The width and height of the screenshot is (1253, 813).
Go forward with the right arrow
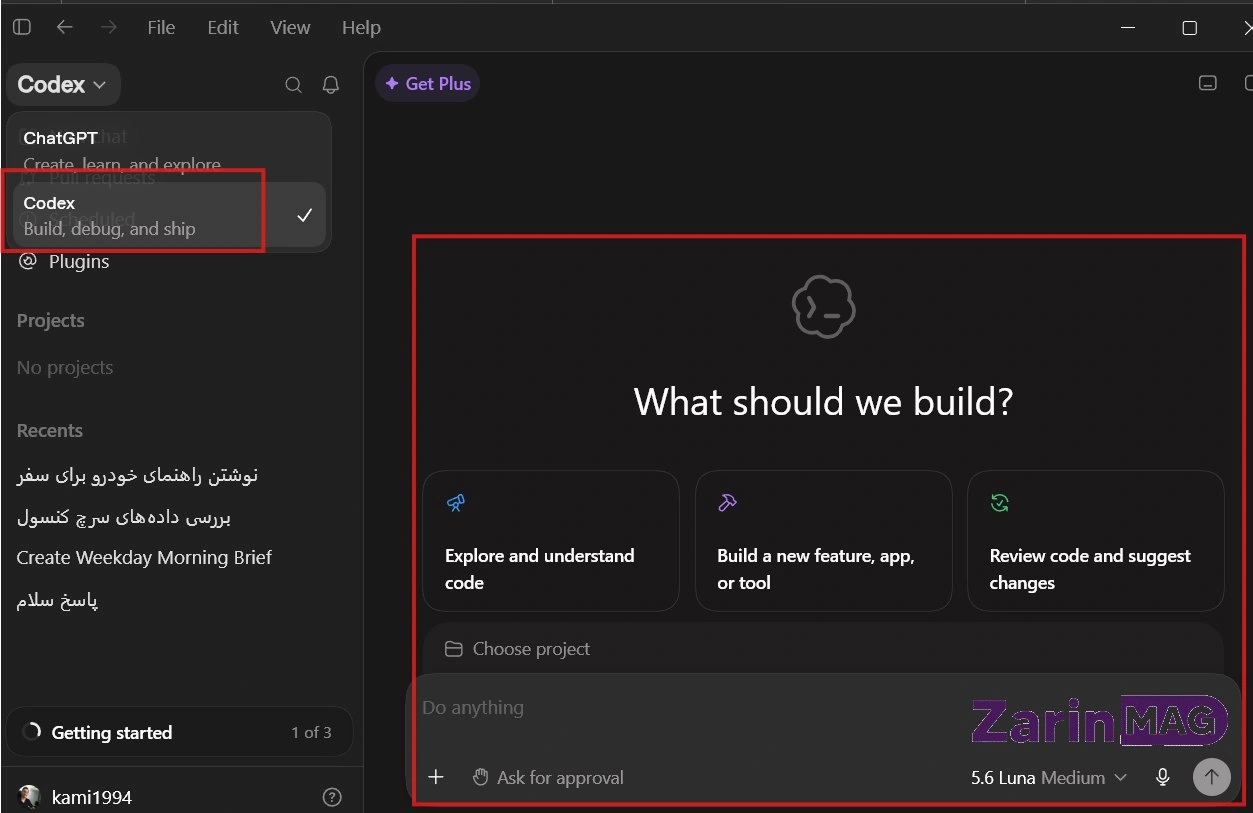(x=108, y=28)
